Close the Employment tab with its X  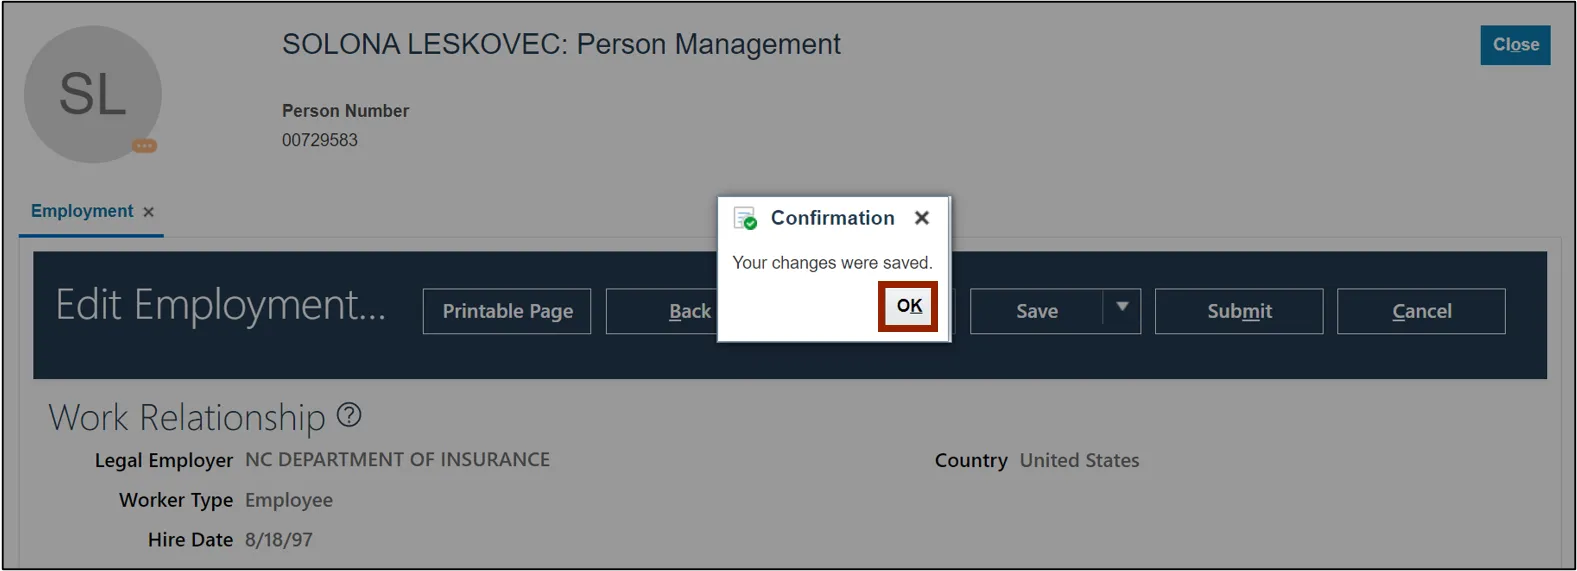(x=149, y=212)
